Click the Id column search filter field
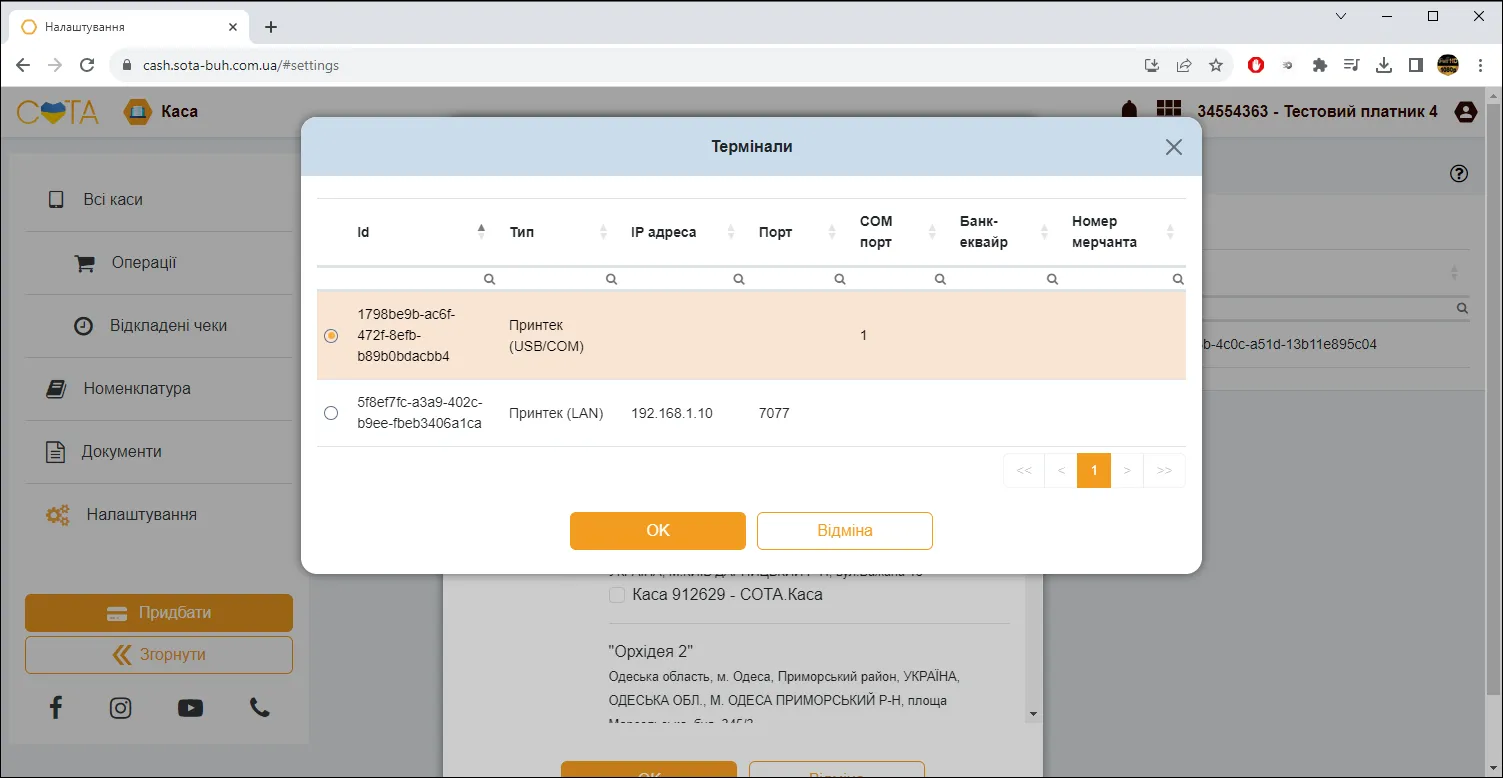The image size is (1503, 778). coord(425,280)
